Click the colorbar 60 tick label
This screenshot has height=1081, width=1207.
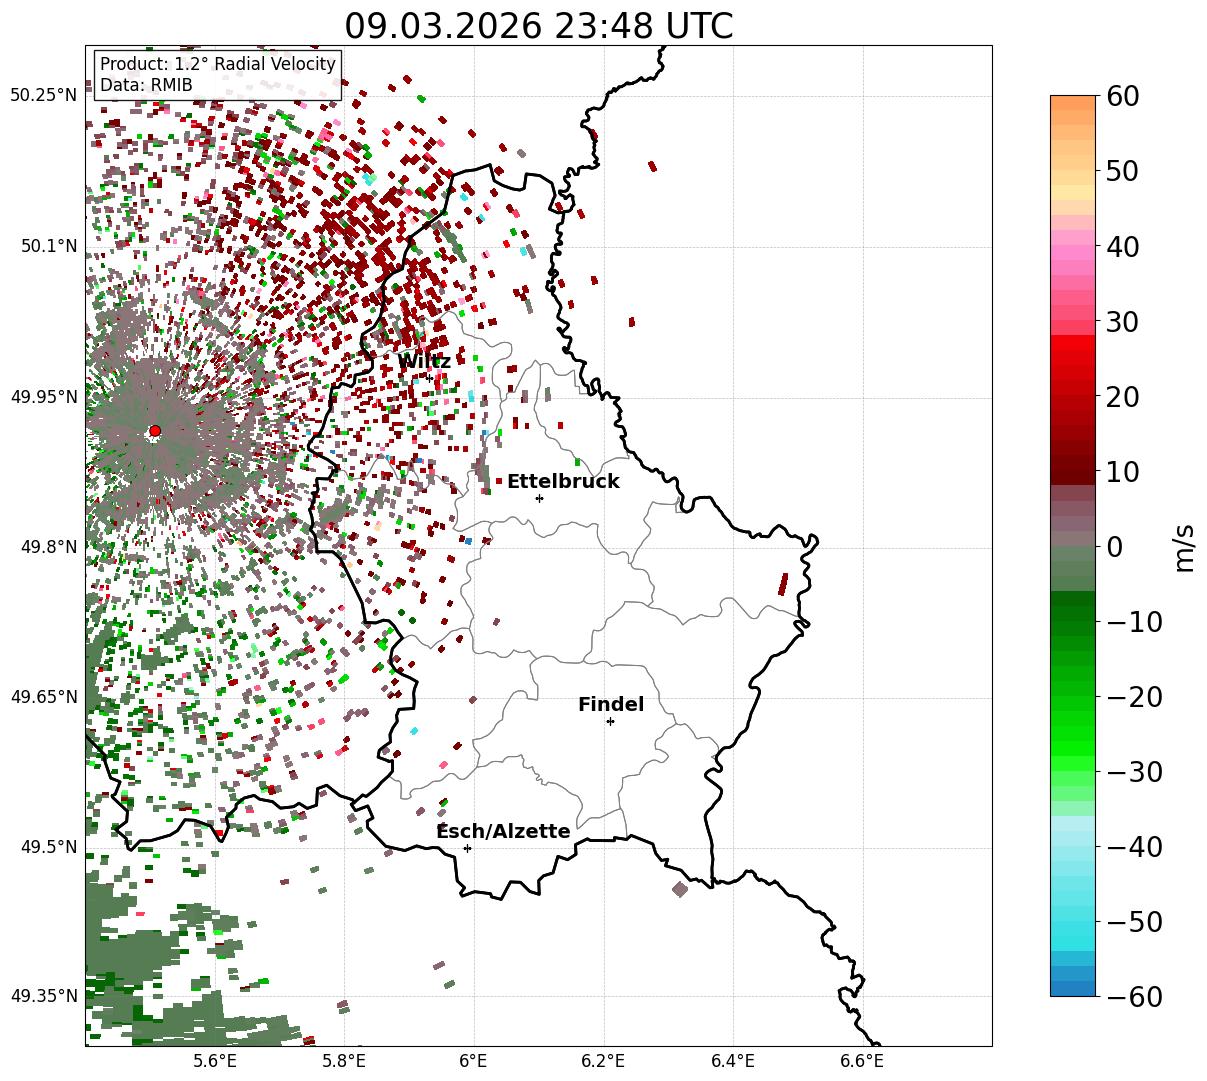(1121, 96)
